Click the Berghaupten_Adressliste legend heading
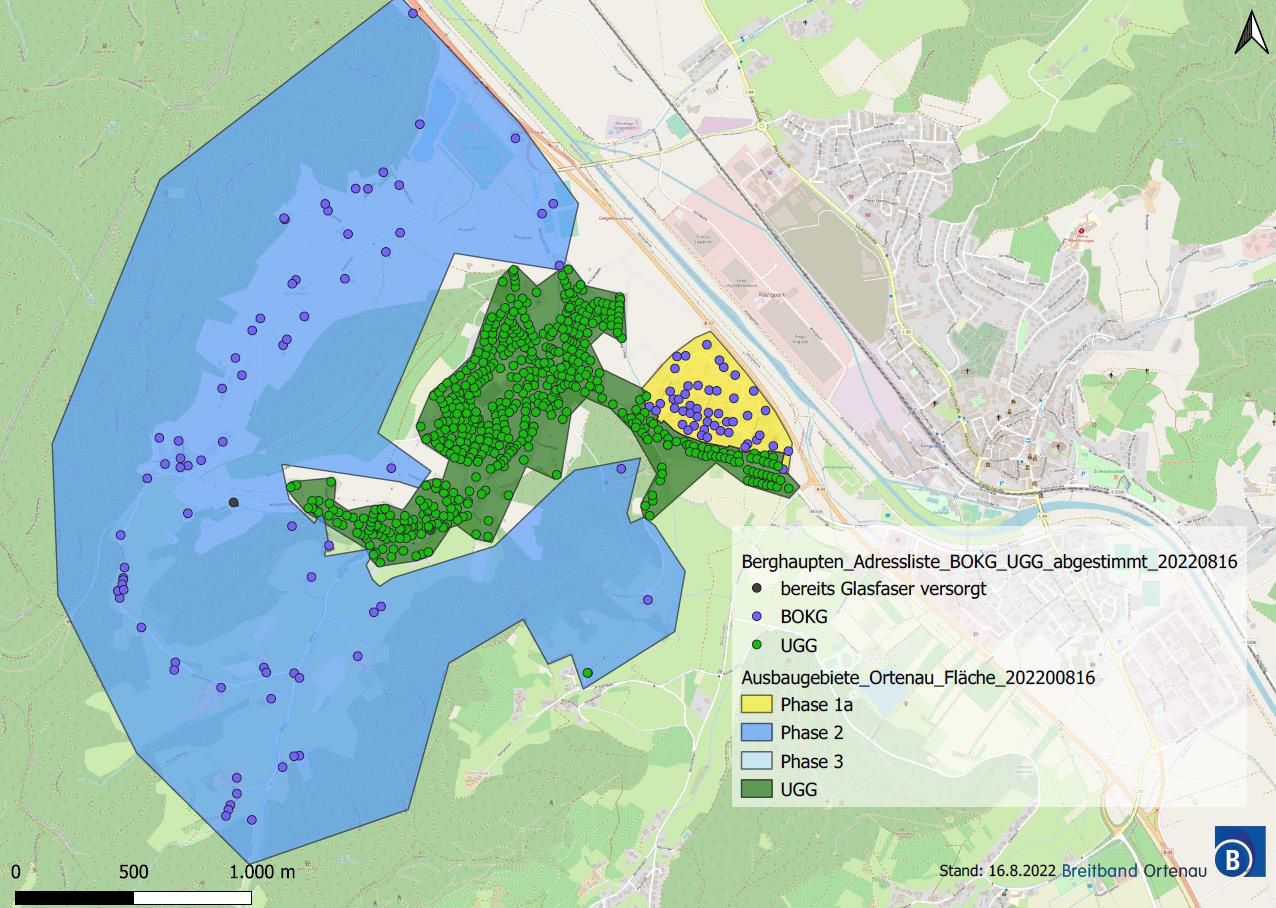The image size is (1276, 908). [988, 562]
